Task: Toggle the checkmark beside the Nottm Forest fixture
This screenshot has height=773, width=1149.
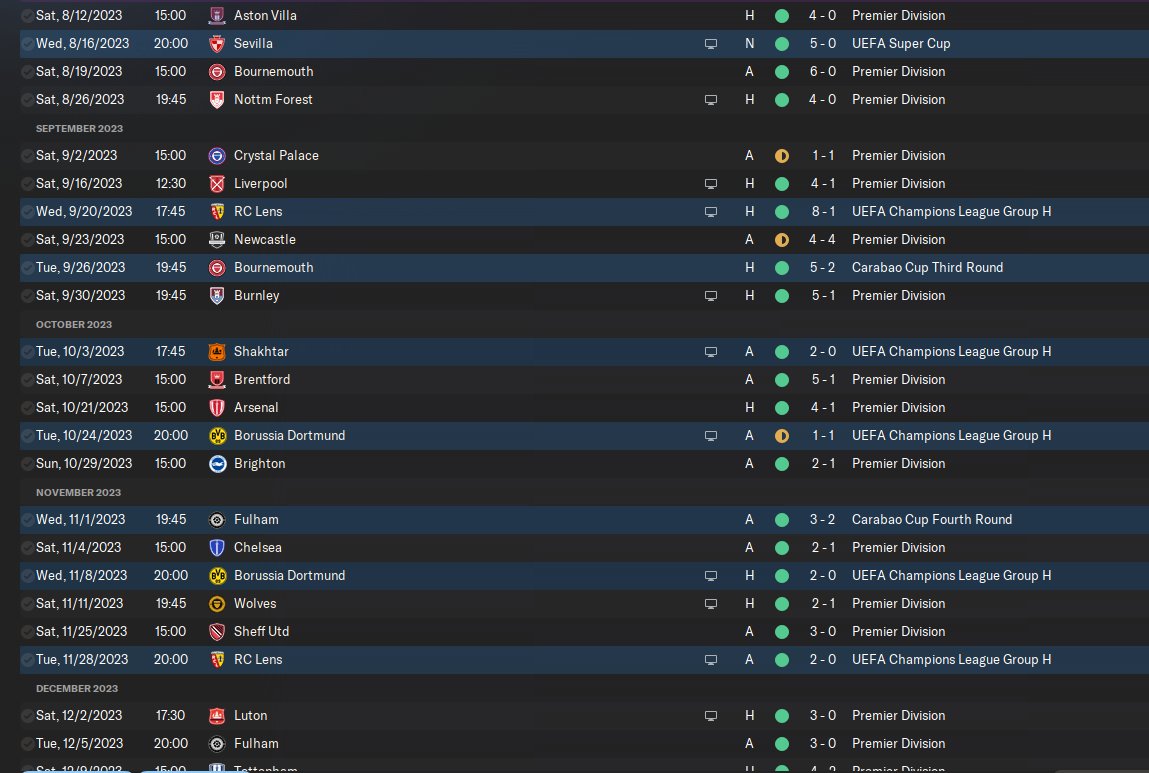Action: click(x=27, y=100)
